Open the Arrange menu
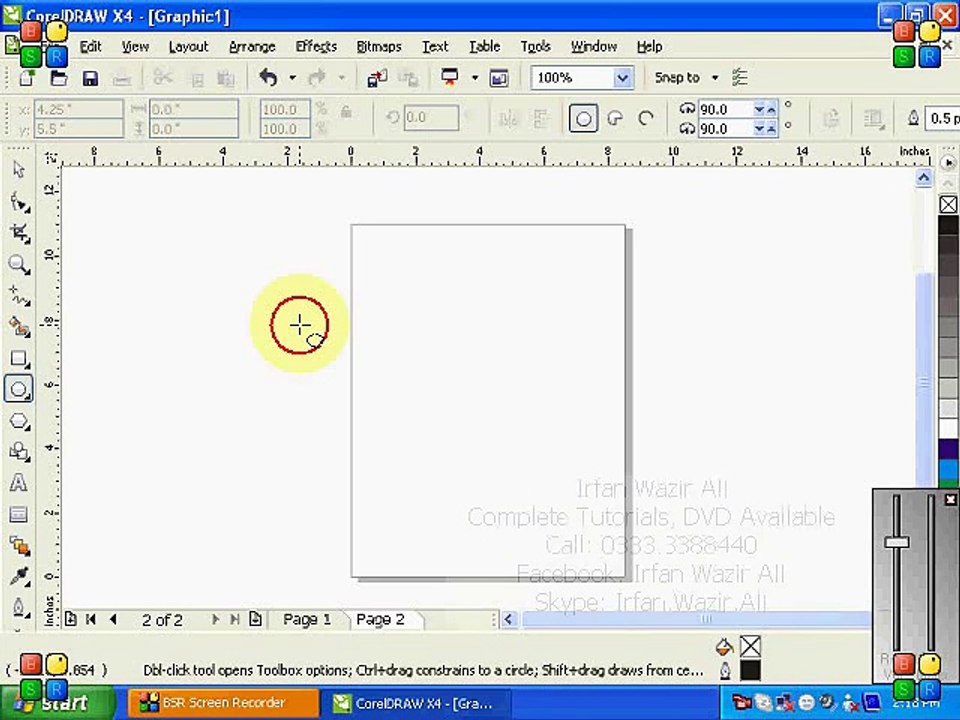The height and width of the screenshot is (720, 960). [252, 47]
